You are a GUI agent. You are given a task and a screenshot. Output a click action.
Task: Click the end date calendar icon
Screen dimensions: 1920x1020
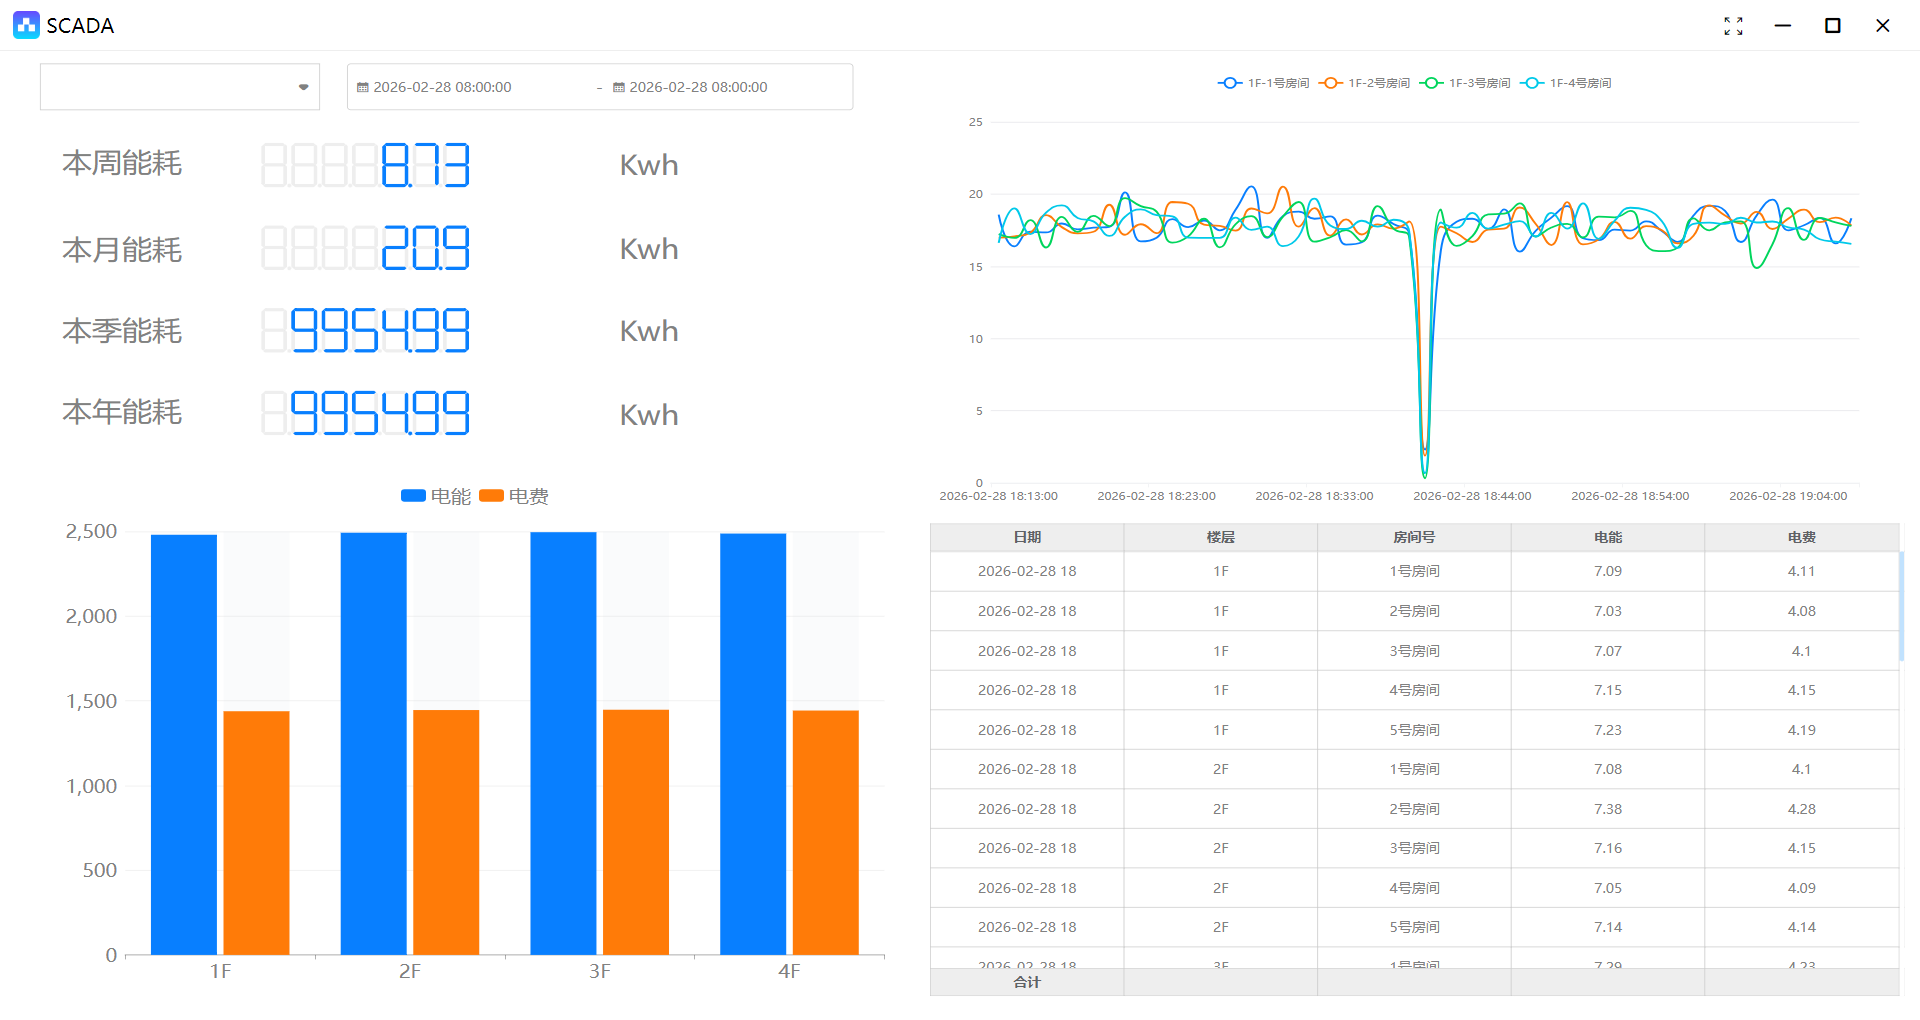619,88
